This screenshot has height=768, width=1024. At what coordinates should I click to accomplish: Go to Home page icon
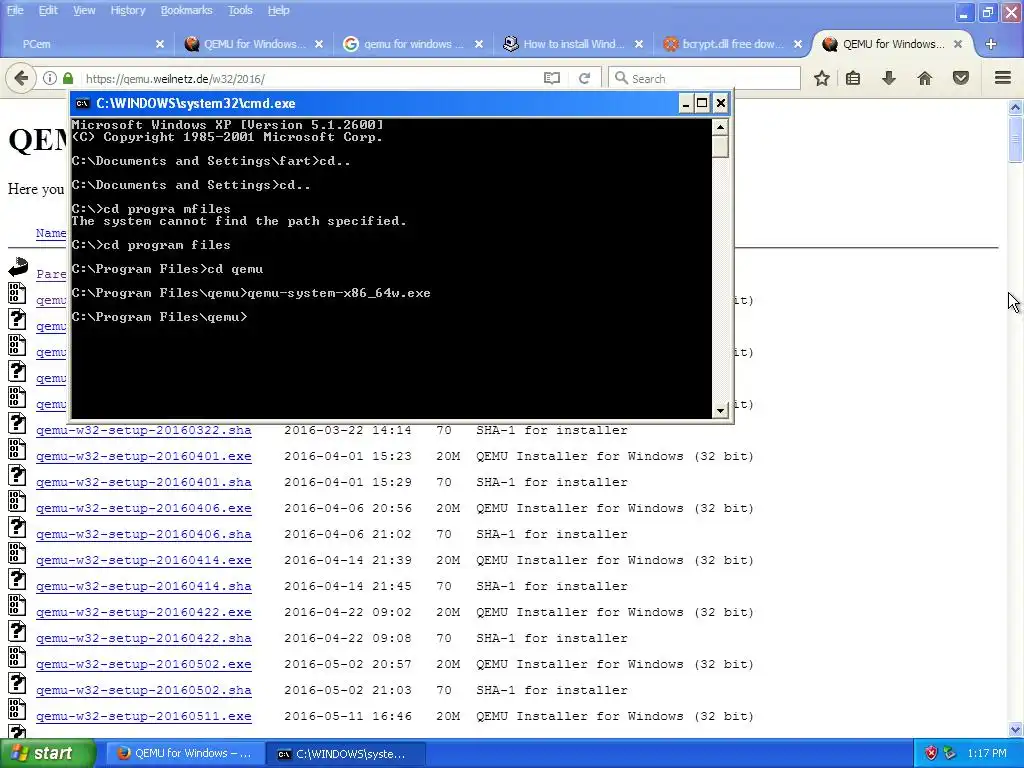point(925,78)
